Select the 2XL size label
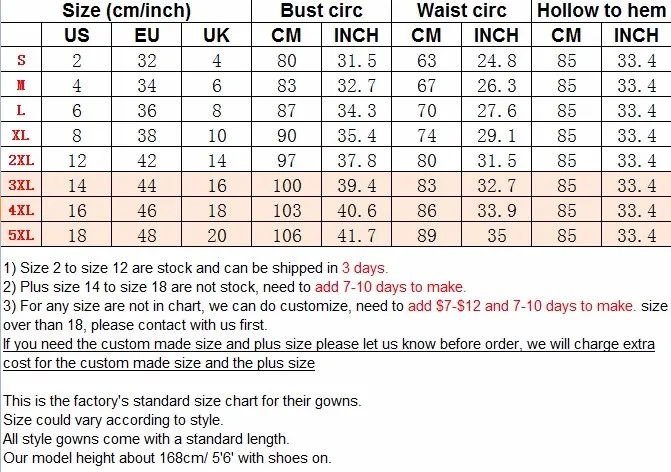Image resolution: width=671 pixels, height=472 pixels. [21, 160]
